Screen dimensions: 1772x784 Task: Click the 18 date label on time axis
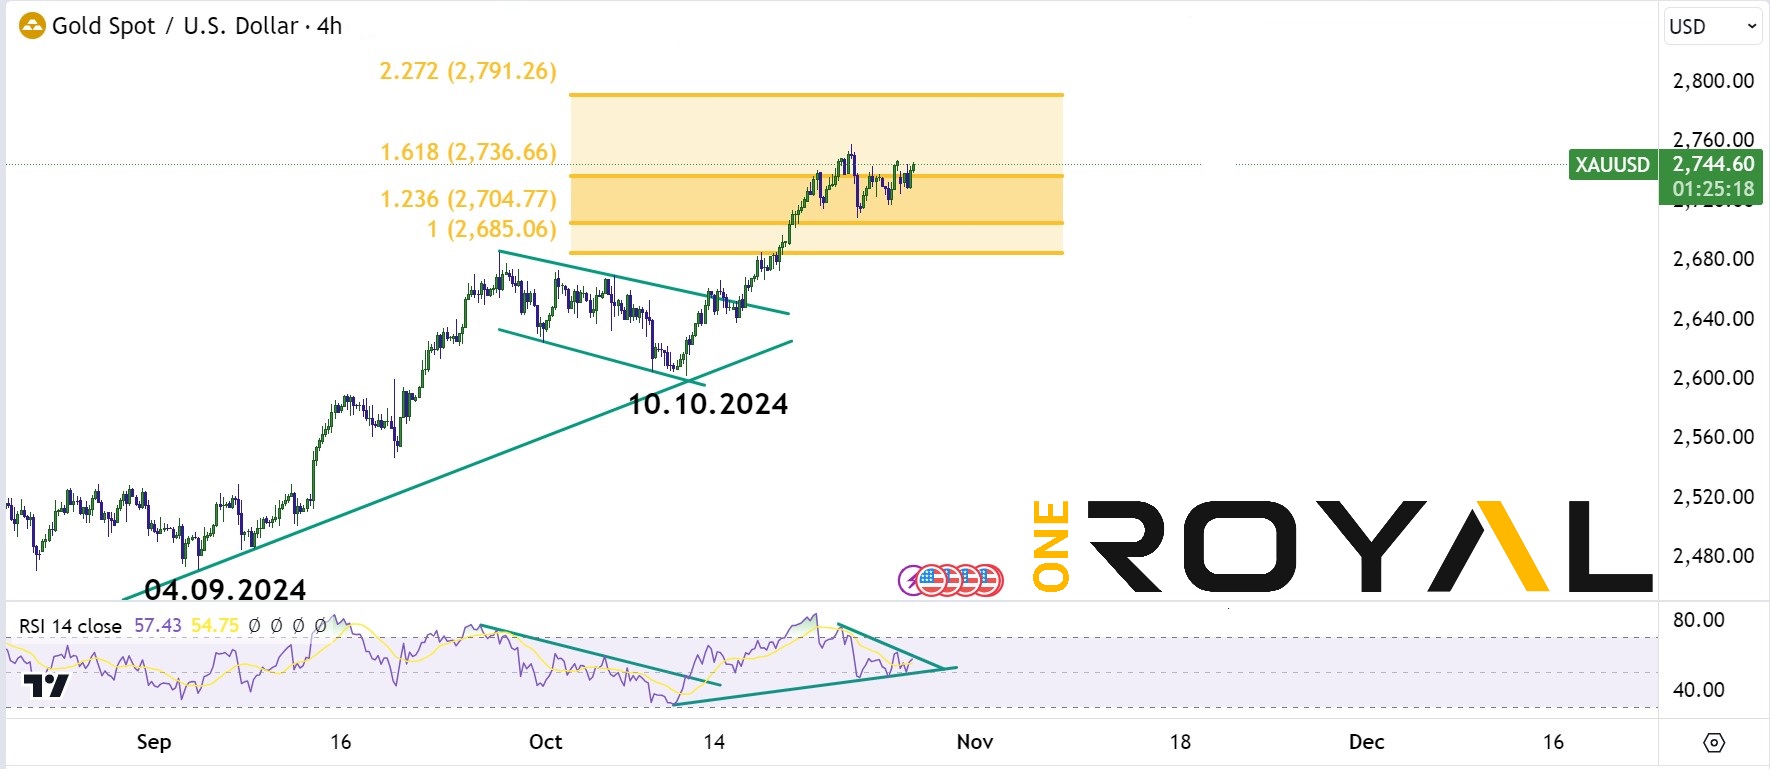coord(1180,742)
